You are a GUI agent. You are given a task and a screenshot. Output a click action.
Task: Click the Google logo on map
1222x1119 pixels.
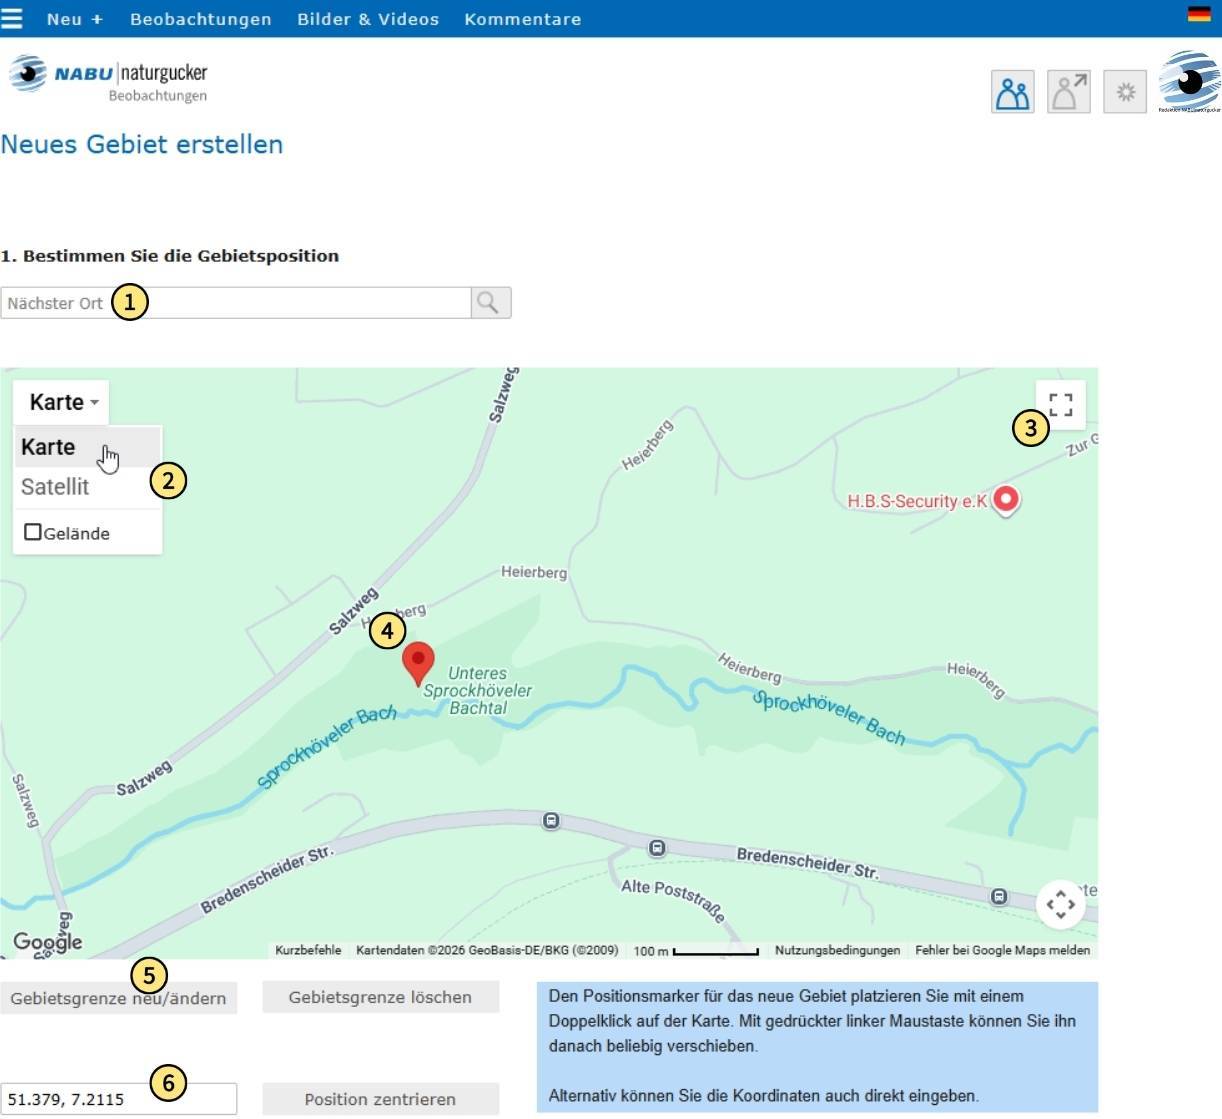47,941
